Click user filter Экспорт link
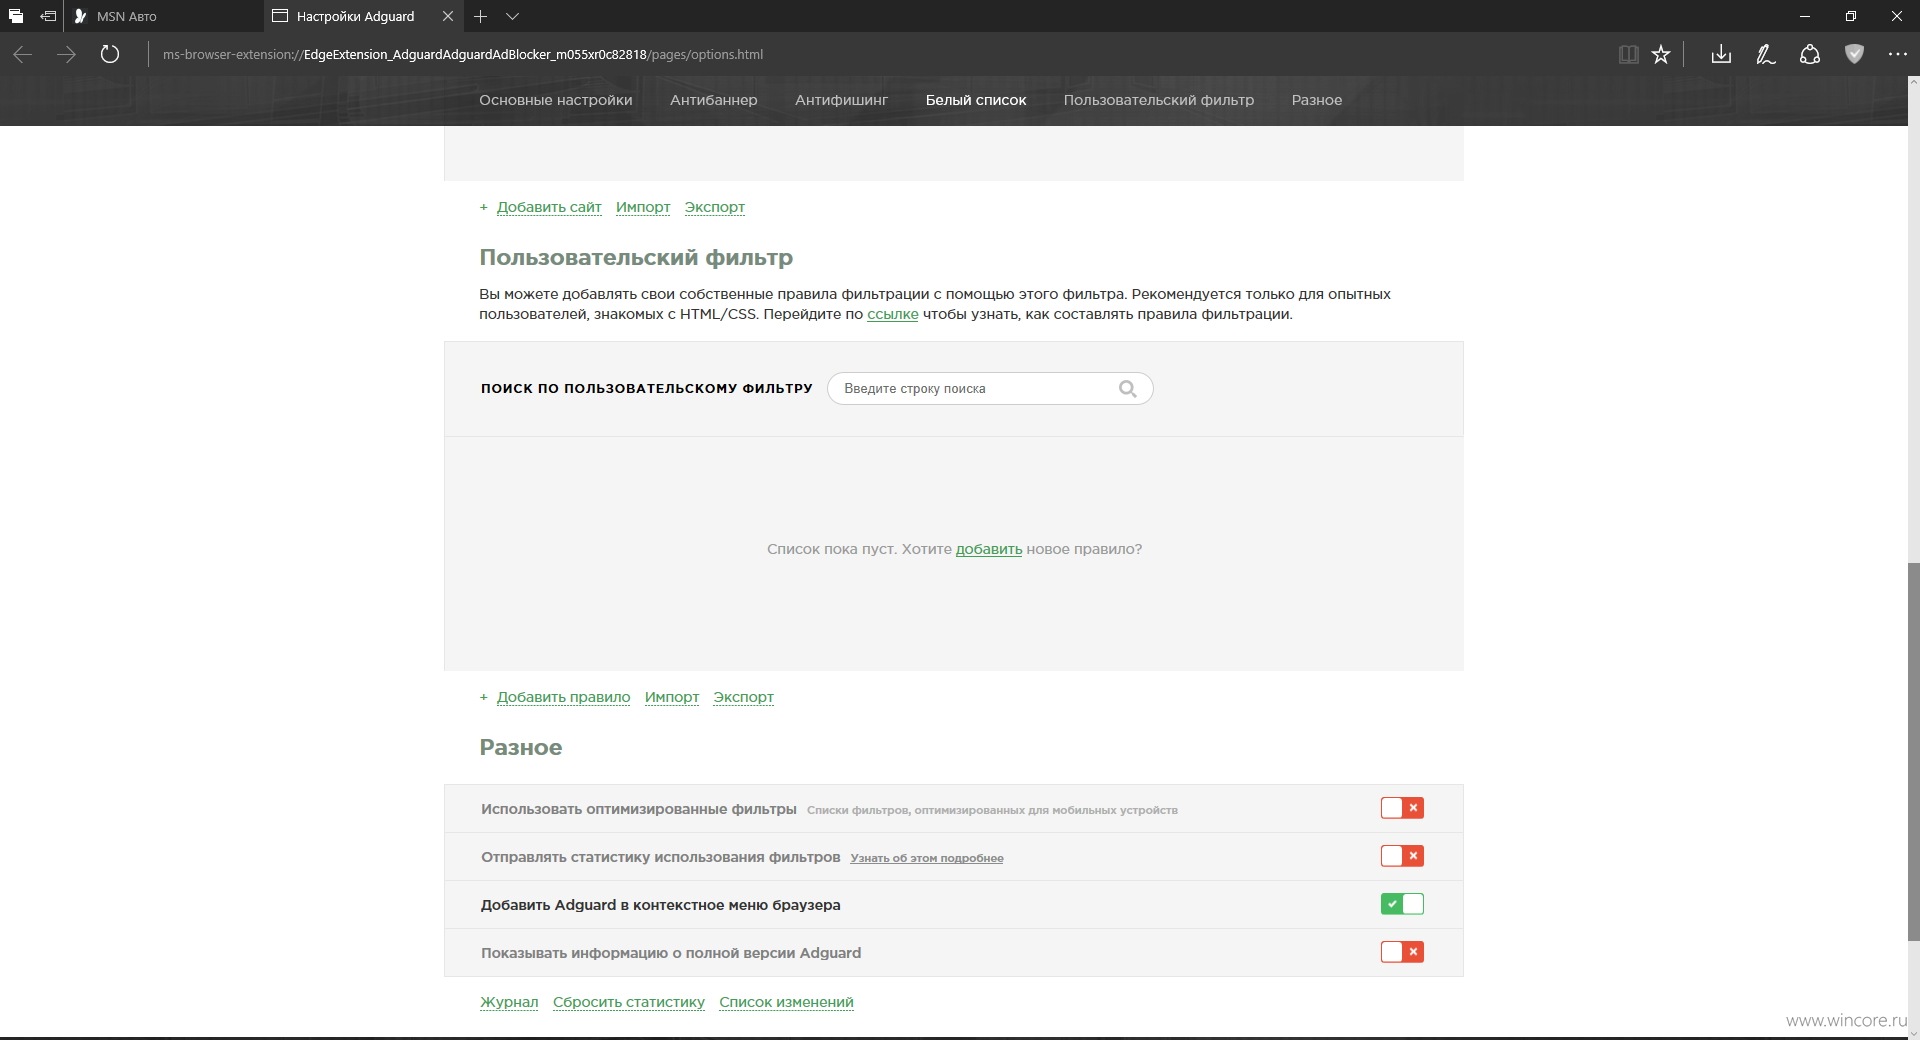 (x=744, y=697)
